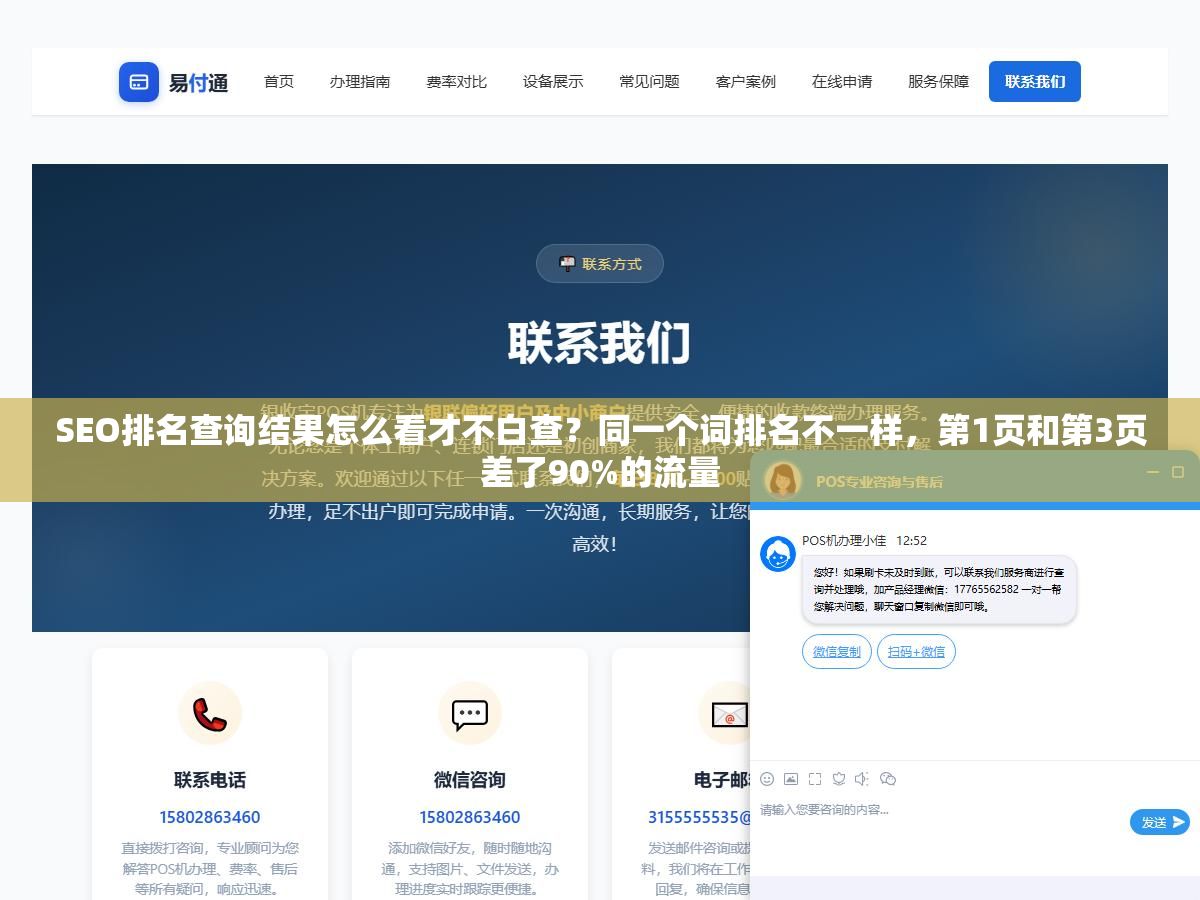Viewport: 1200px width, 900px height.
Task: Click the red phone icon on 联系电话 card
Action: point(210,713)
